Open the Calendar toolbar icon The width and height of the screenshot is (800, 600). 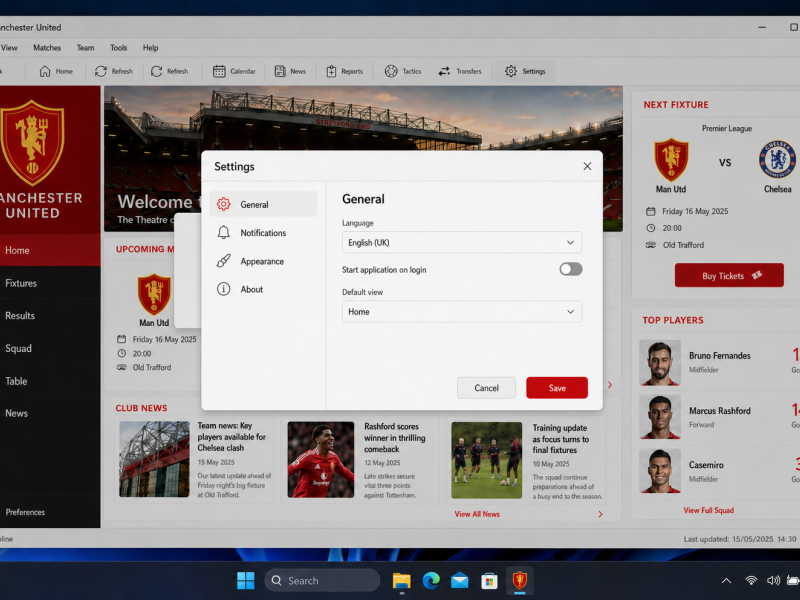pos(219,71)
